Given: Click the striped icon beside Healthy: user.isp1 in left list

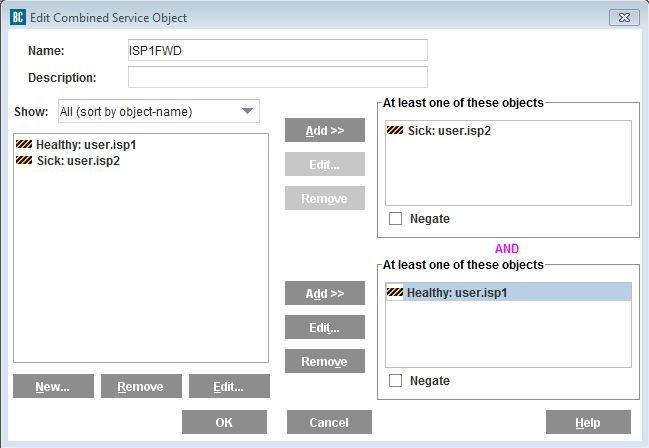Looking at the screenshot, I should (x=24, y=145).
